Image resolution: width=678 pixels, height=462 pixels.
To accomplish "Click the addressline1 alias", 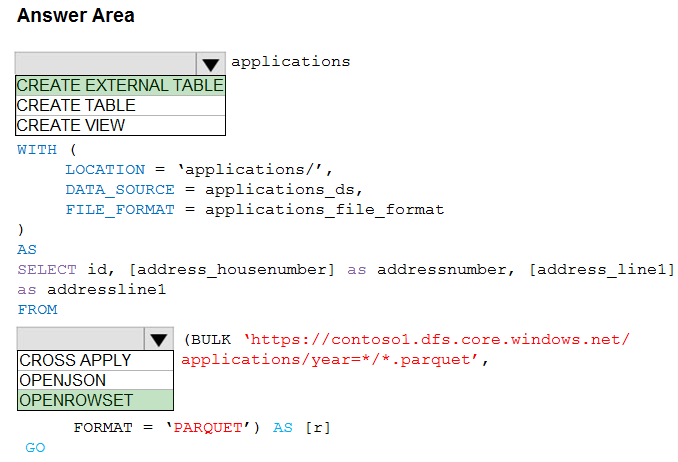I will click(106, 289).
